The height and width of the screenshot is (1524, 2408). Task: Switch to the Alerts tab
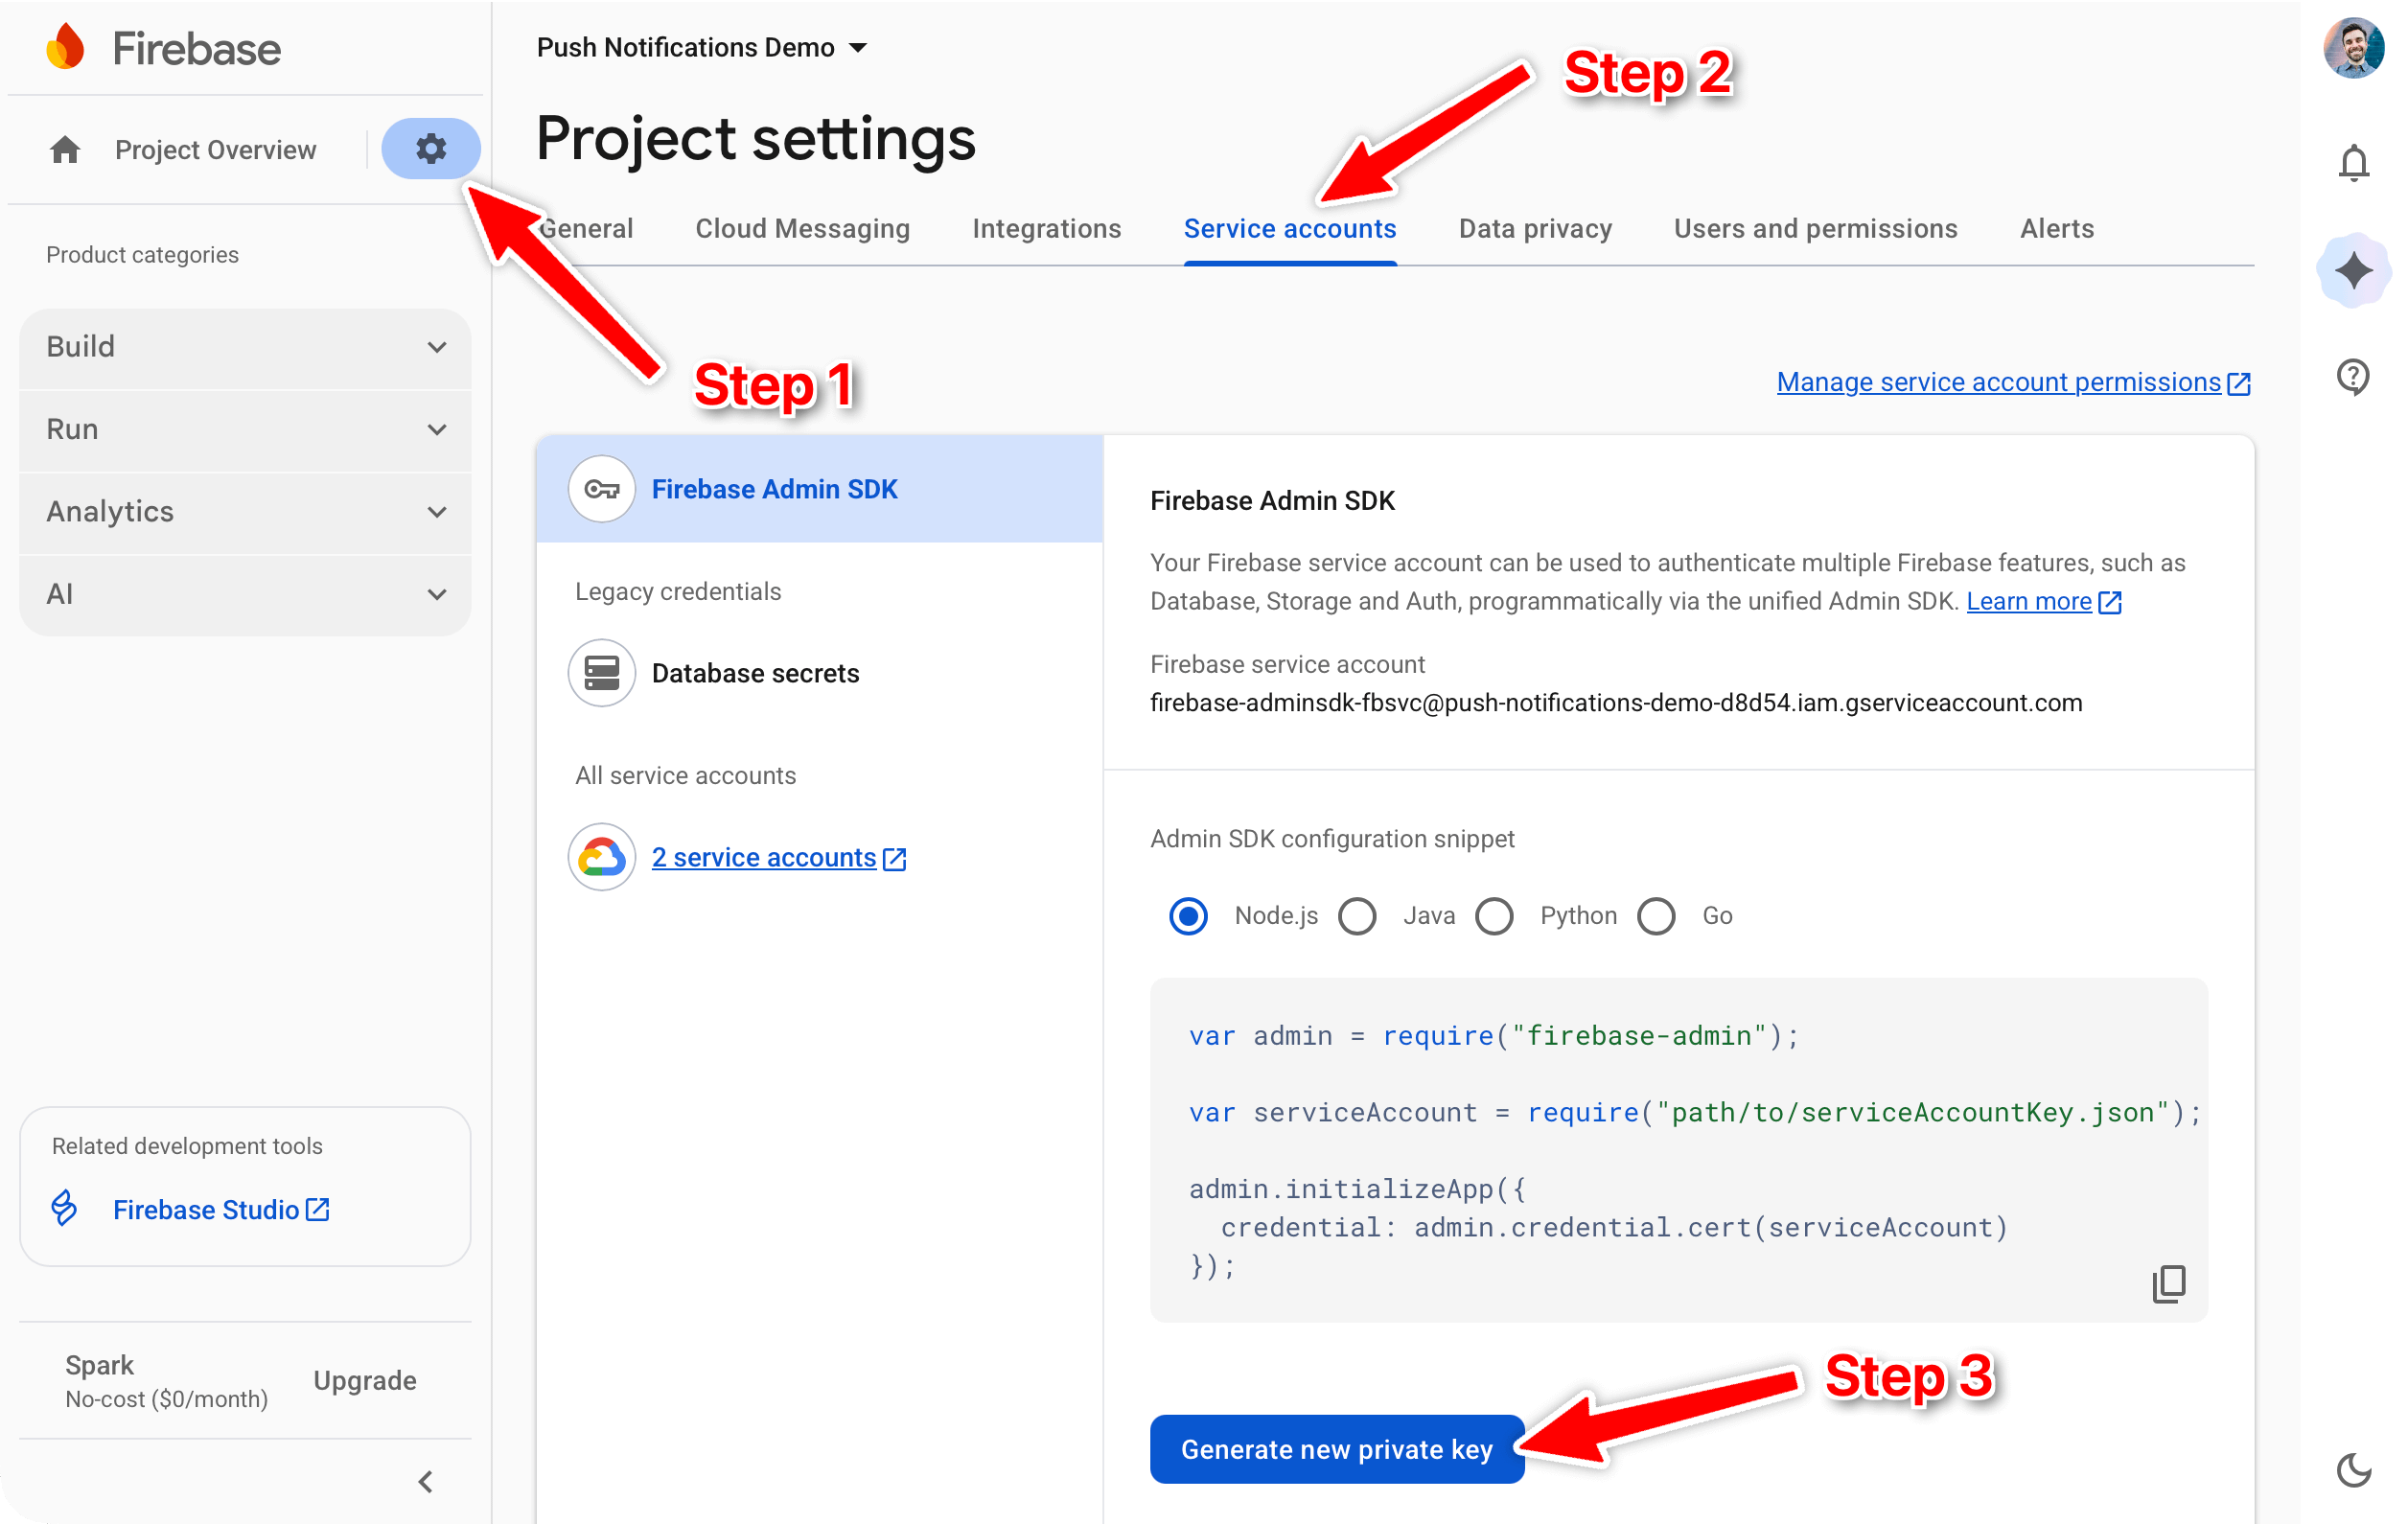tap(2056, 229)
